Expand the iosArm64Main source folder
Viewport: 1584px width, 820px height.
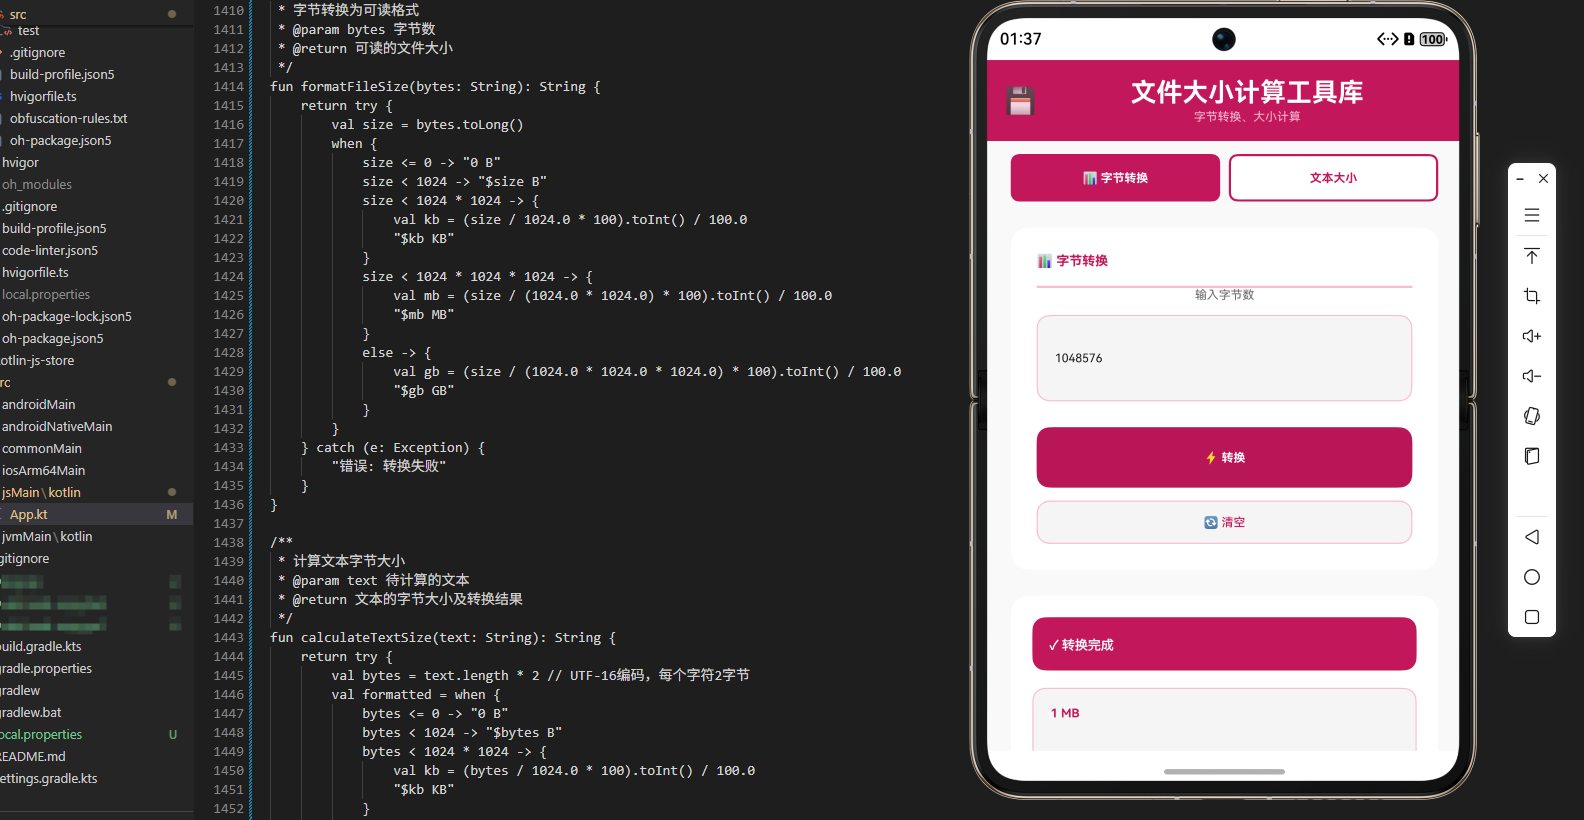coord(44,471)
